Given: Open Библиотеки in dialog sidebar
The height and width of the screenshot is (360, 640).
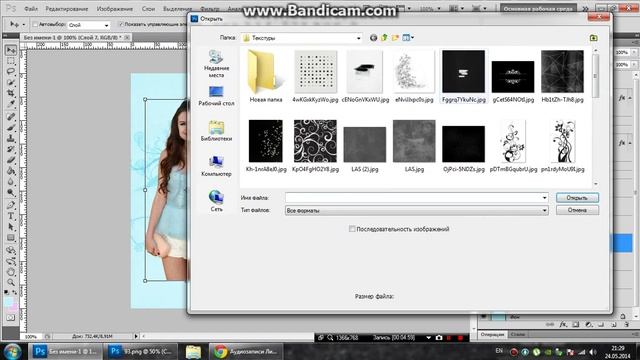Looking at the screenshot, I should point(216,131).
